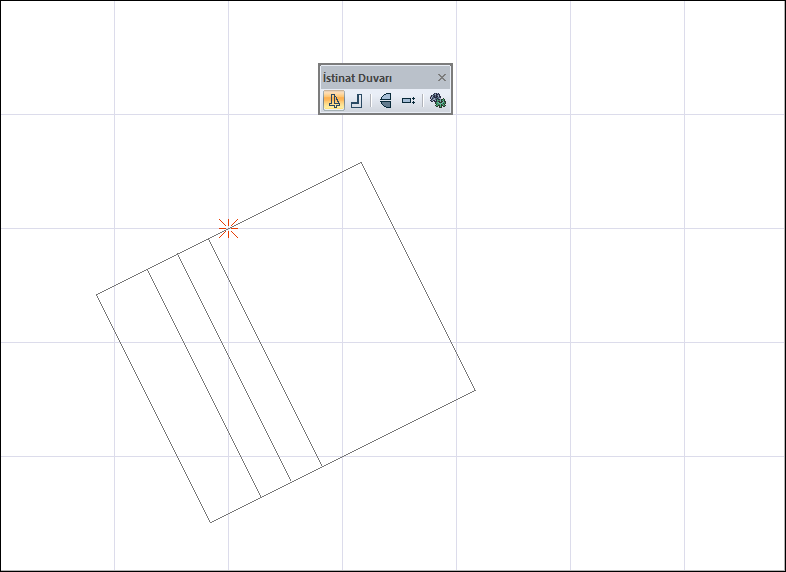Open retaining wall settings gear icon
Viewport: 786px width, 572px height.
pyautogui.click(x=438, y=101)
